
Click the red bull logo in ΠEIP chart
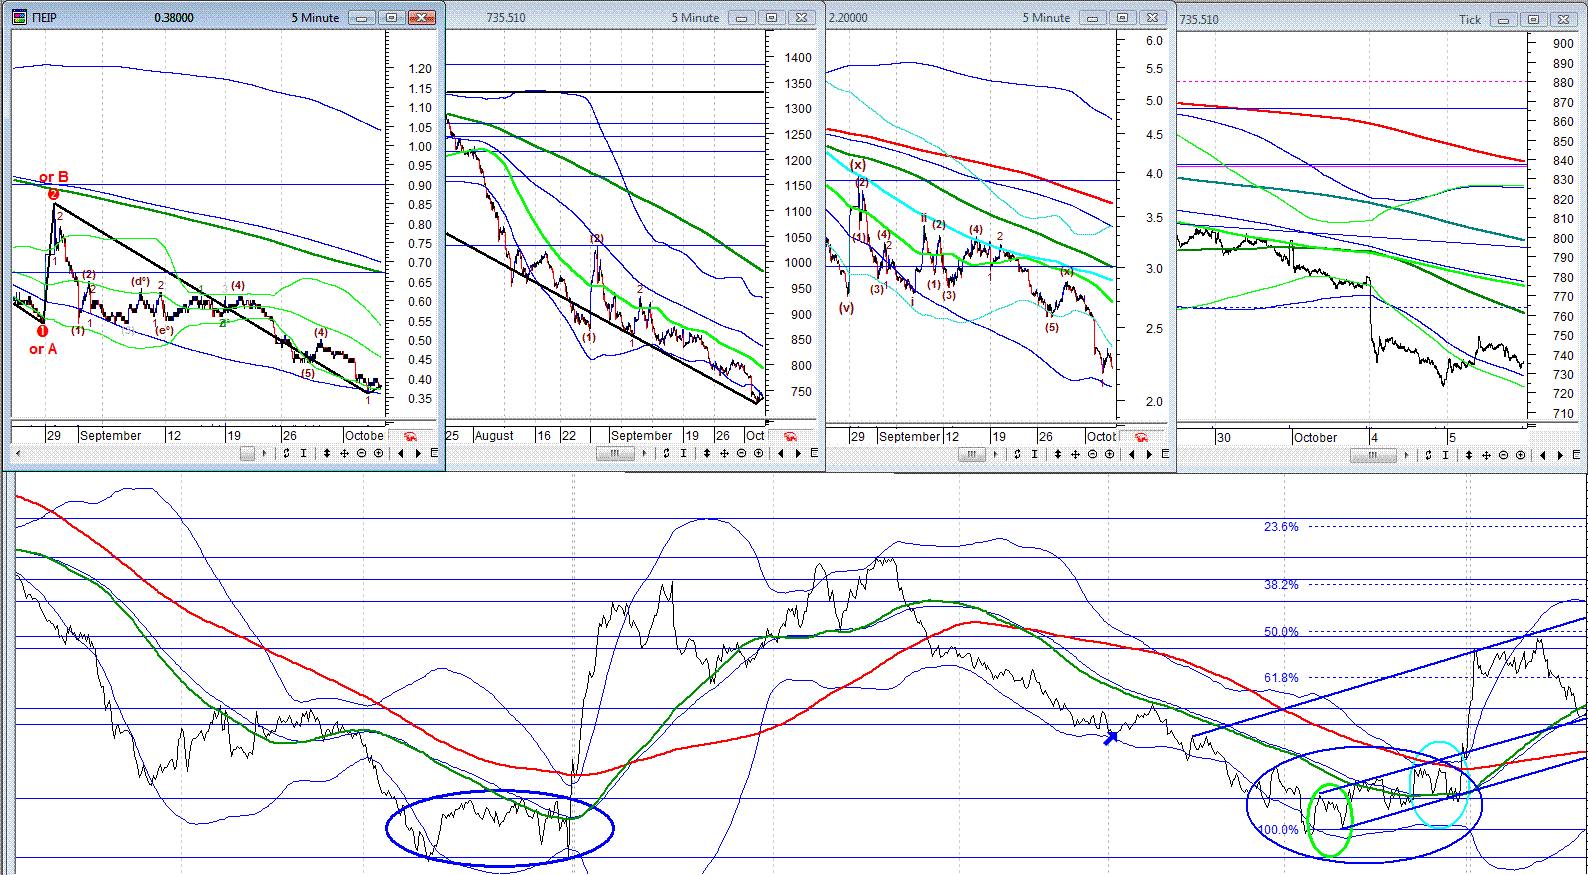click(x=411, y=436)
